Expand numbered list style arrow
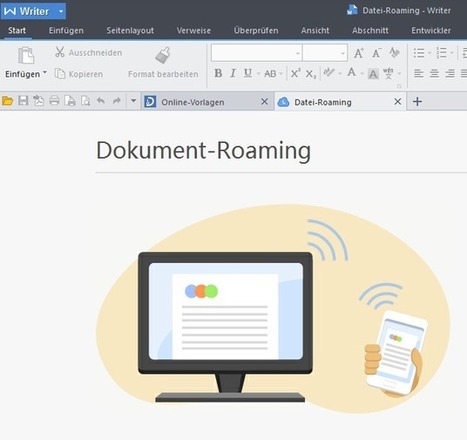Image resolution: width=467 pixels, height=440 pixels. pyautogui.click(x=452, y=53)
